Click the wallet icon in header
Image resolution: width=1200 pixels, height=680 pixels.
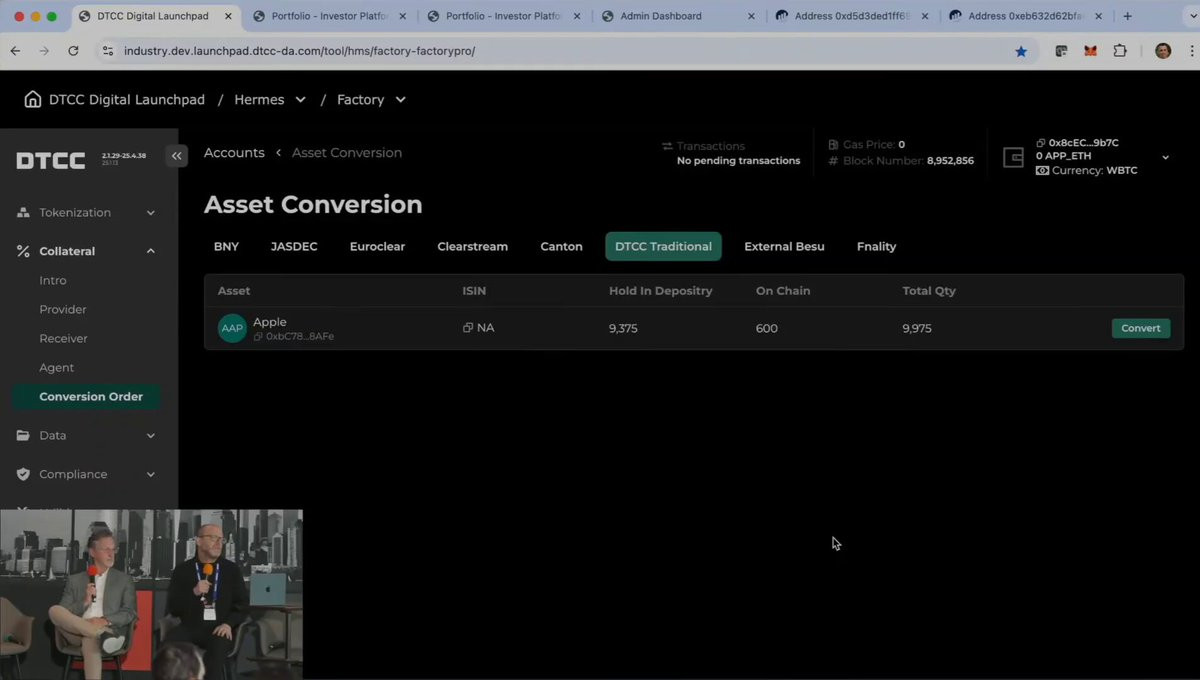1013,158
